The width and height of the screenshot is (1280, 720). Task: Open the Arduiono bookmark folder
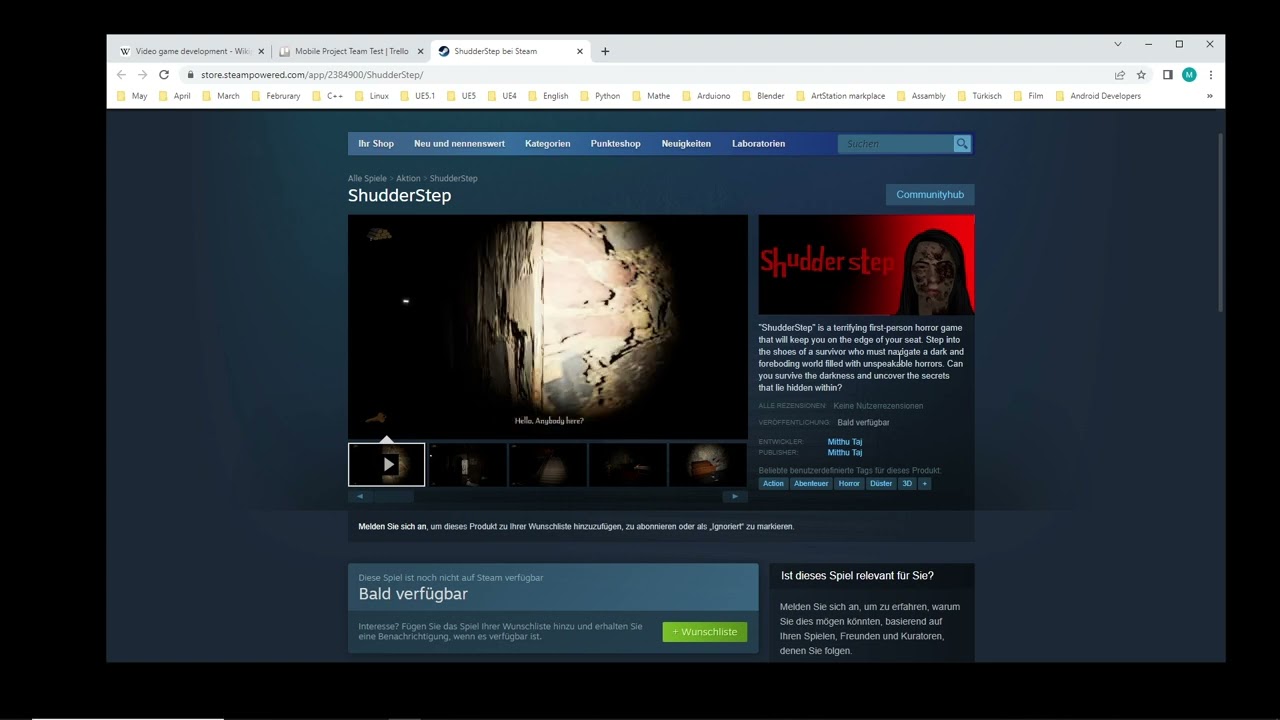(706, 96)
